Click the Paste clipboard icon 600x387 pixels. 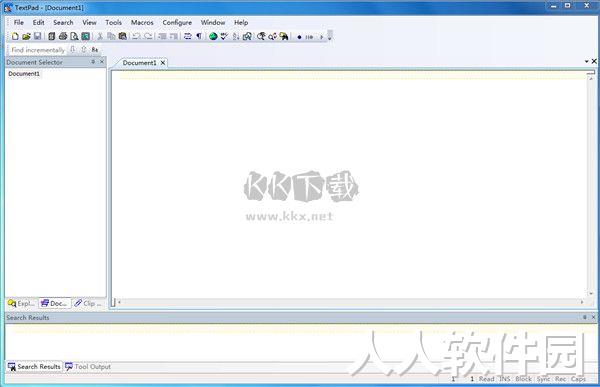coord(122,36)
